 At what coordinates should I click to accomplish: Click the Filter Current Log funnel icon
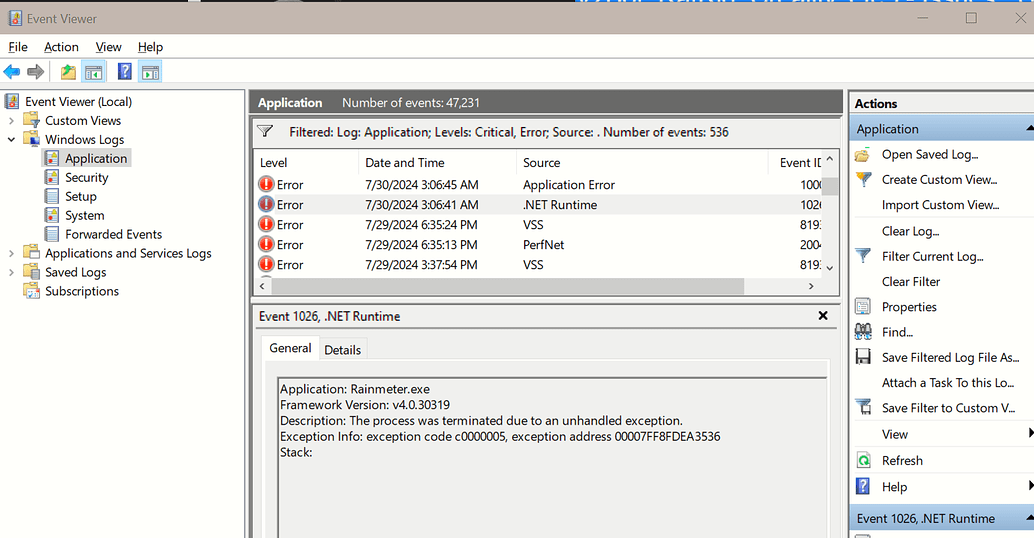[863, 256]
